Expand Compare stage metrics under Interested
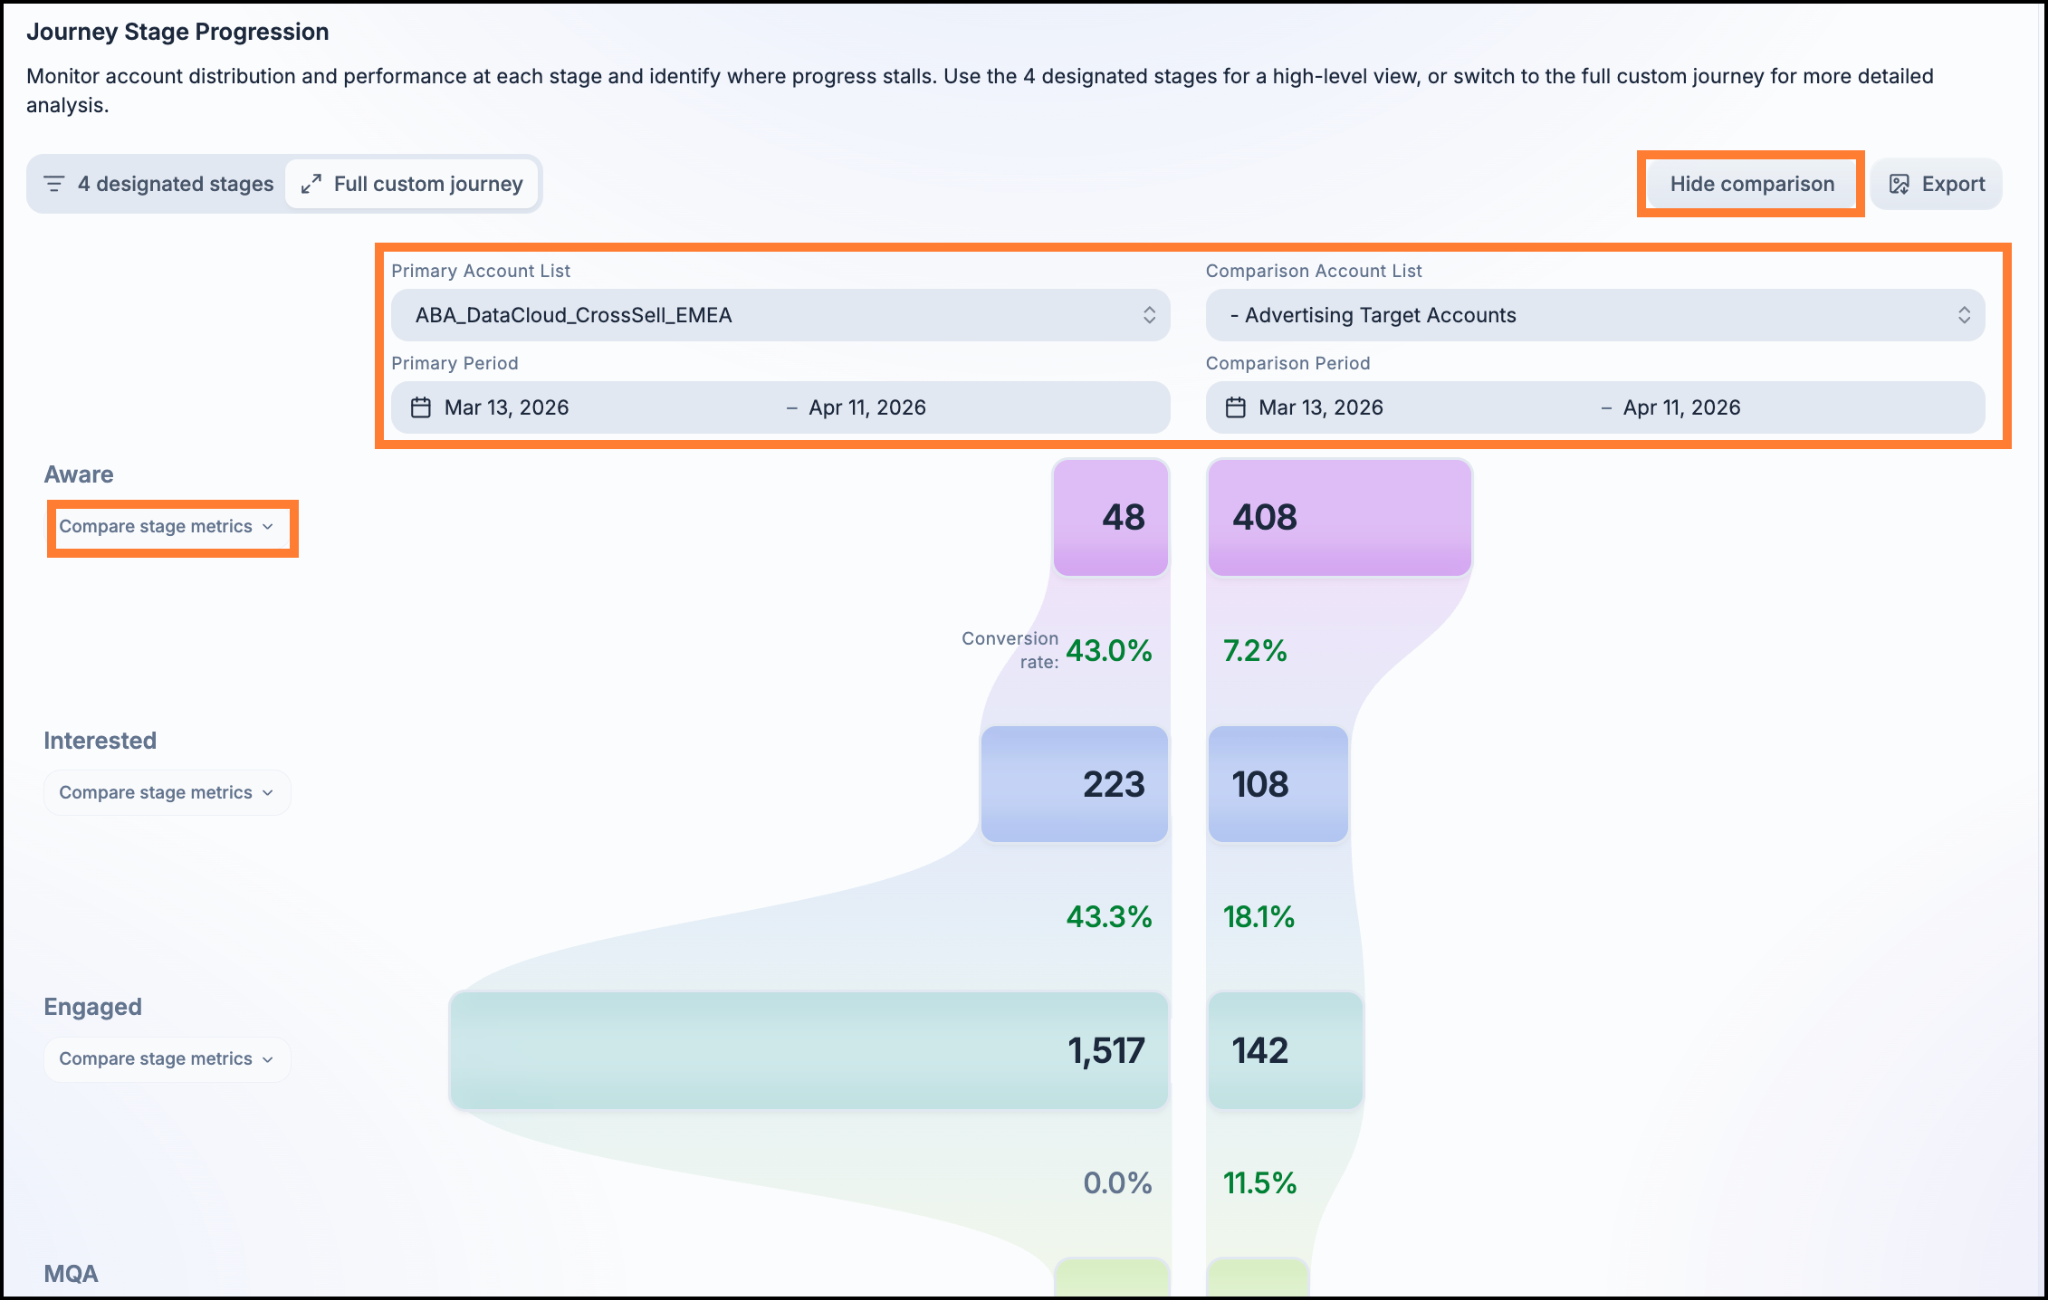The height and width of the screenshot is (1300, 2048). (x=167, y=793)
